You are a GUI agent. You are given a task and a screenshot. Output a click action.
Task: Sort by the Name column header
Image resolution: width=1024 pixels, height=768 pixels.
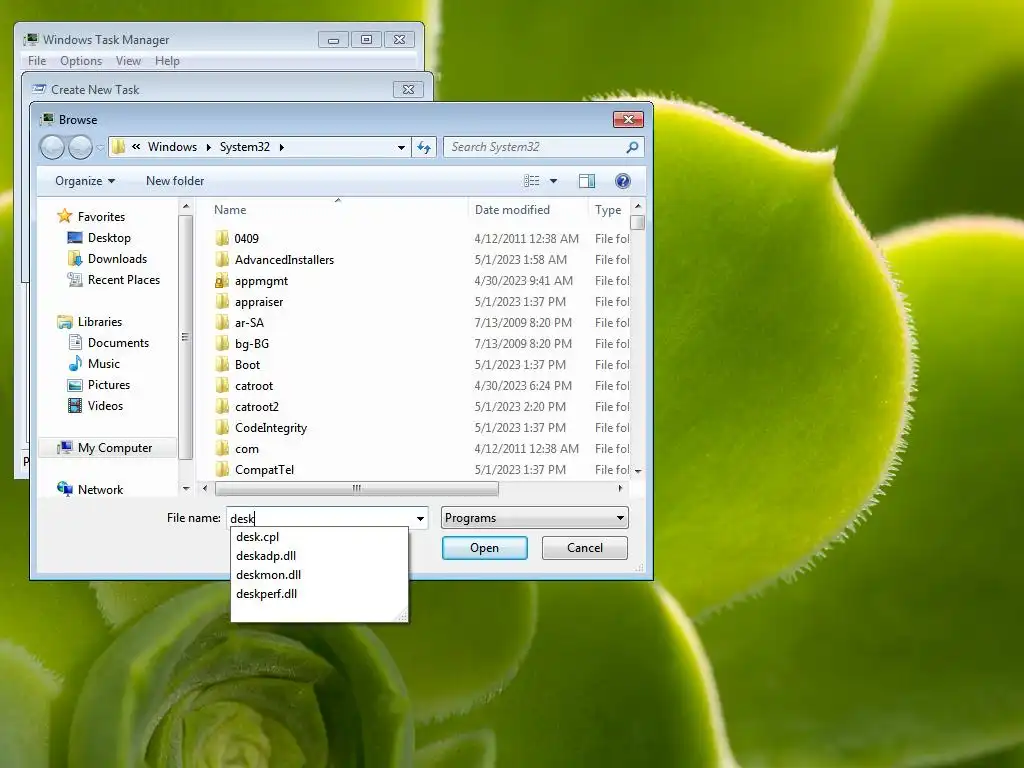coord(338,210)
